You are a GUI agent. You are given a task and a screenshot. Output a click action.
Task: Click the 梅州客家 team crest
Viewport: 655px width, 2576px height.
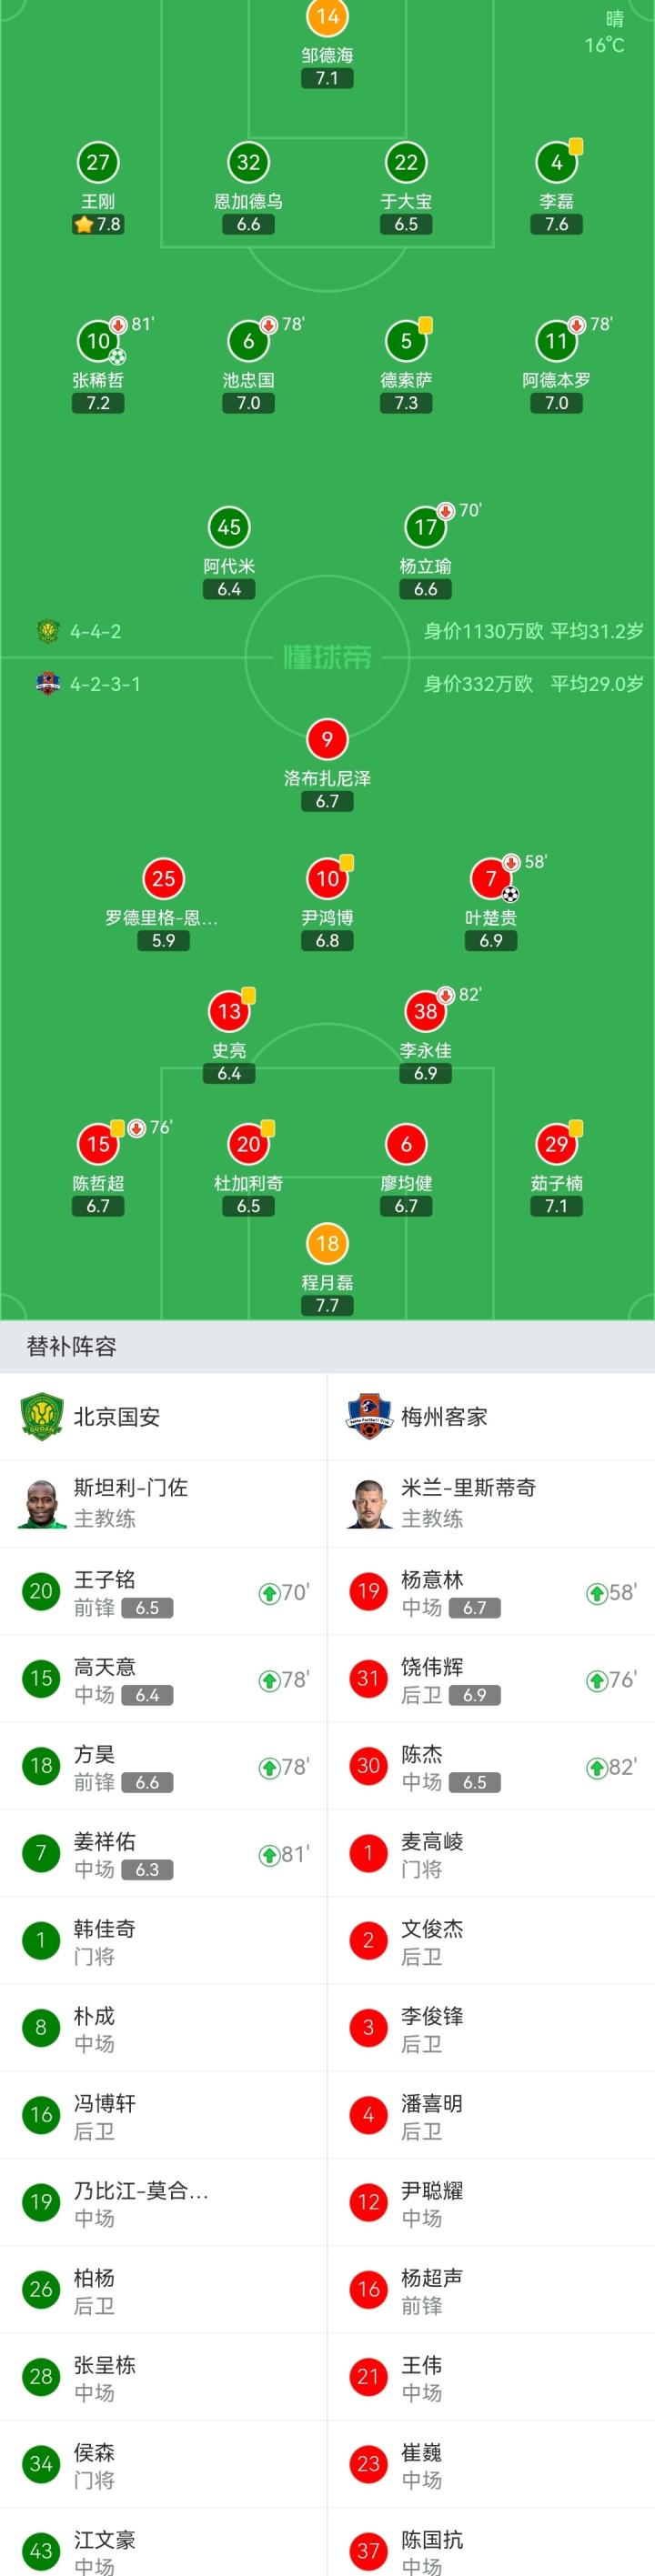(x=369, y=1416)
